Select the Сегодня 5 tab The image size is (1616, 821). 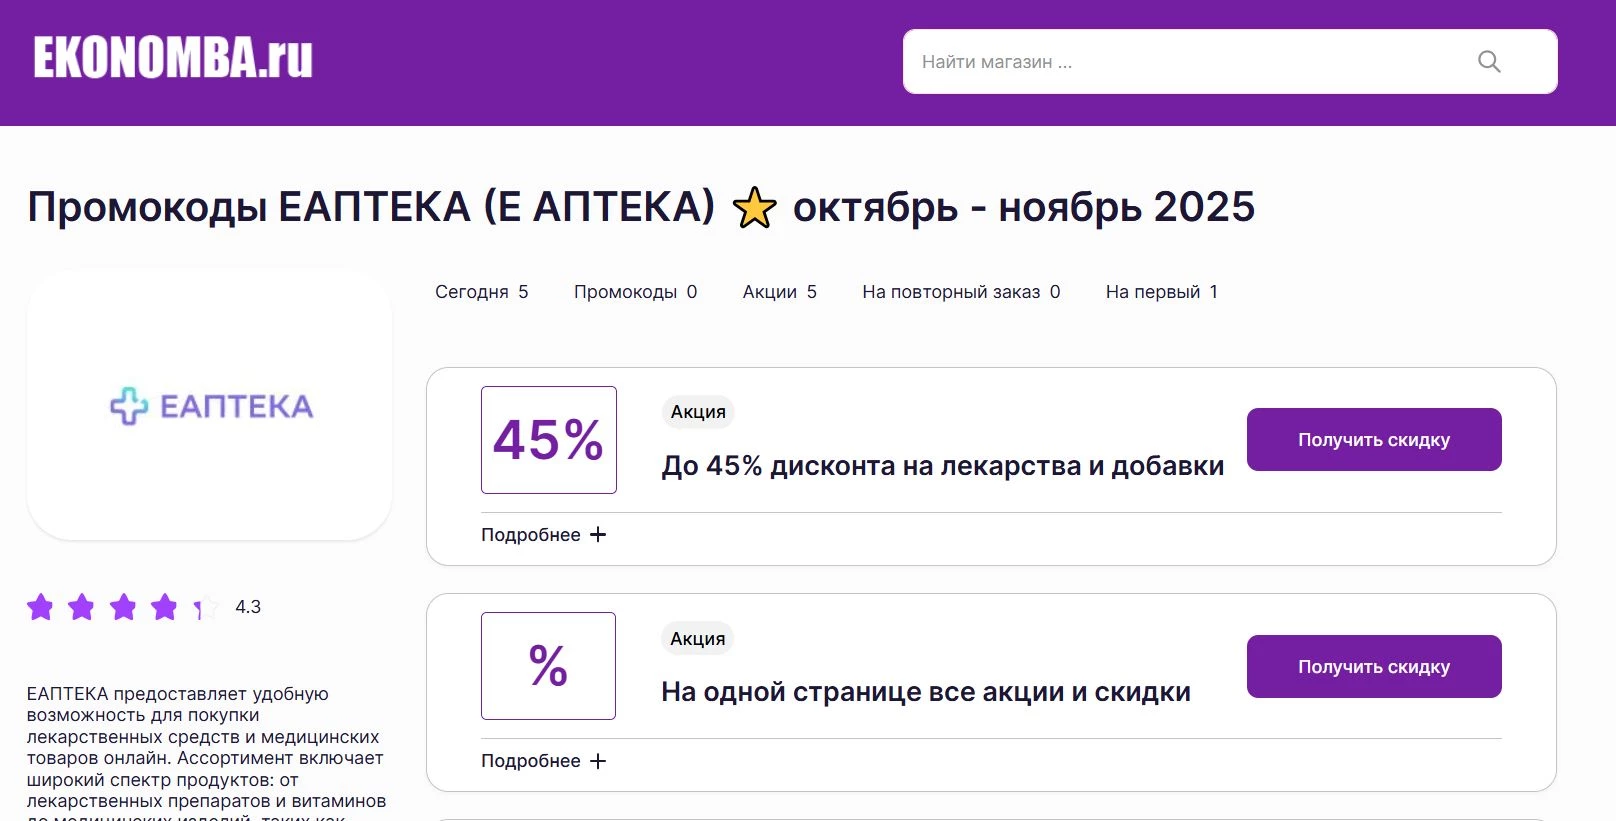point(481,292)
